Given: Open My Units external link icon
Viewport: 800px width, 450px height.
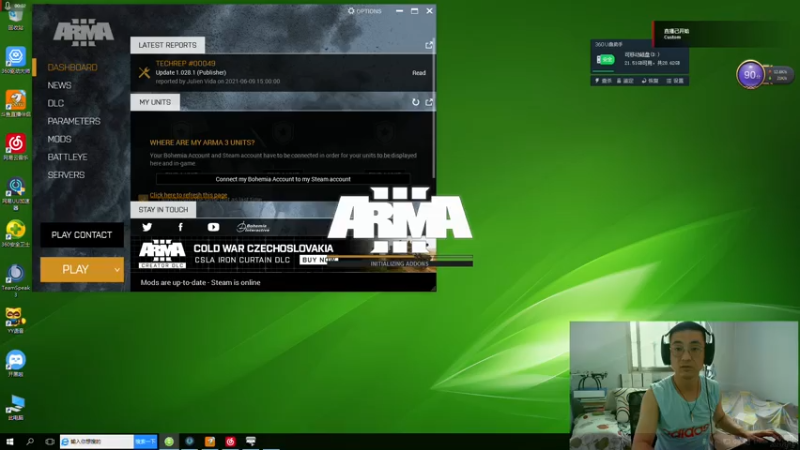Looking at the screenshot, I should pyautogui.click(x=429, y=102).
